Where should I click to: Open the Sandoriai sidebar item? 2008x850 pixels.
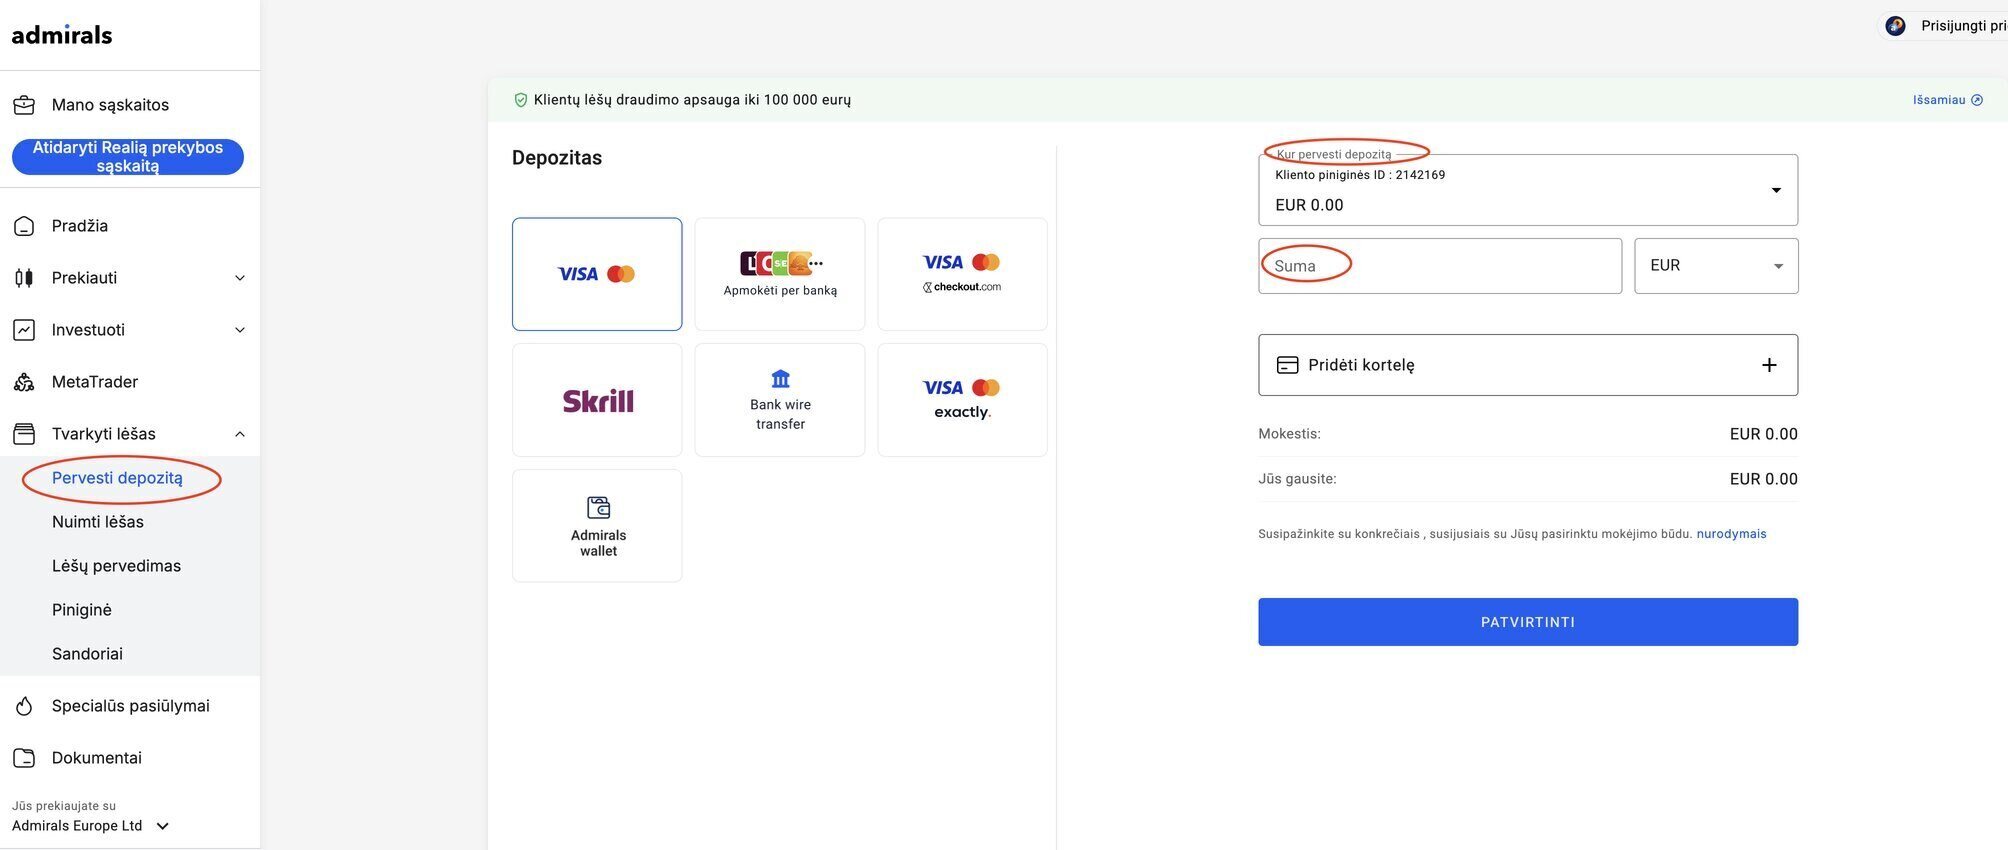click(x=87, y=654)
